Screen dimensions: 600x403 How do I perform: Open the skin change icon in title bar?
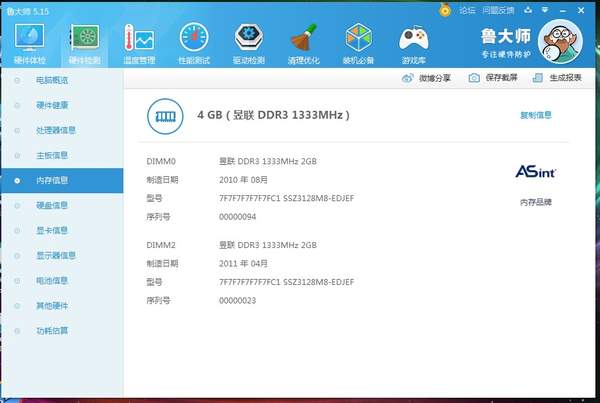528,10
